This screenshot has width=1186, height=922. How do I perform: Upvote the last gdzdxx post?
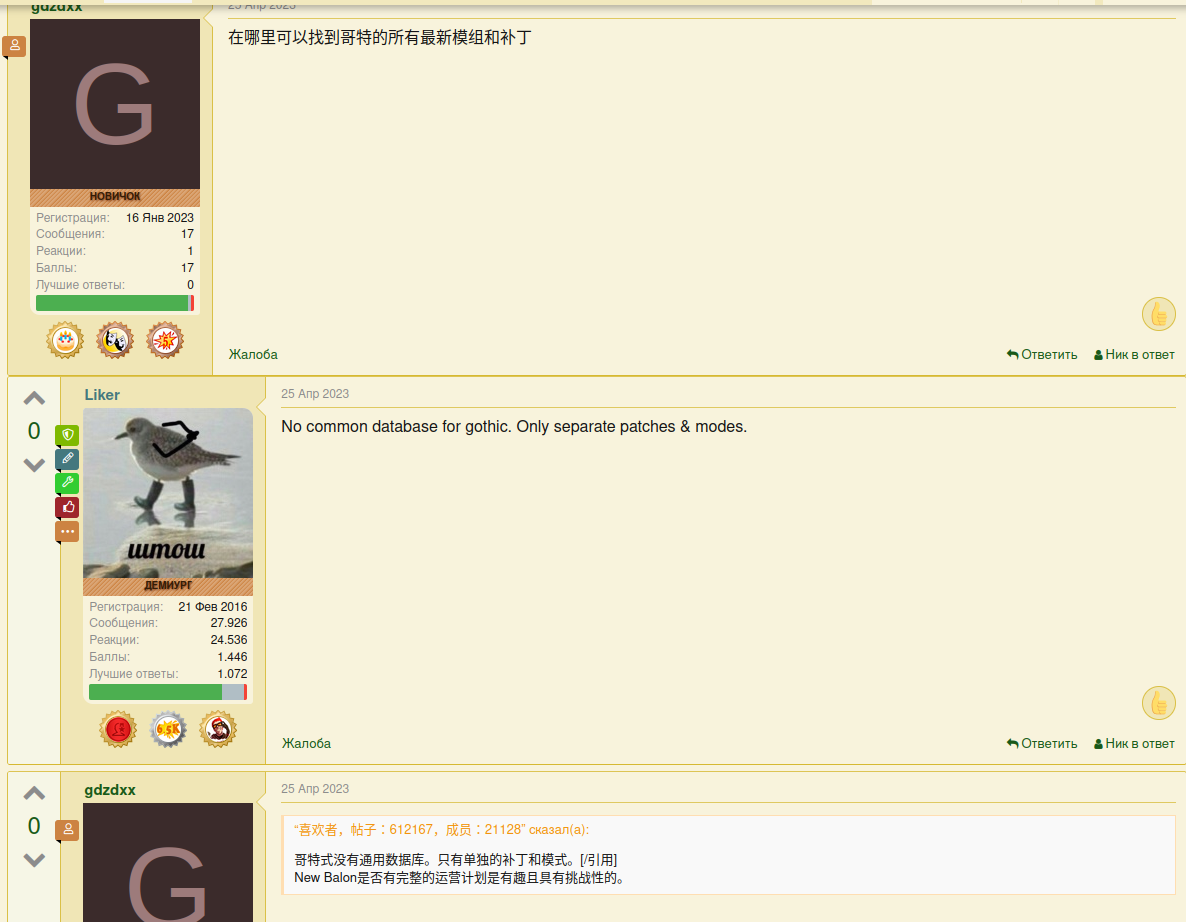click(x=34, y=793)
